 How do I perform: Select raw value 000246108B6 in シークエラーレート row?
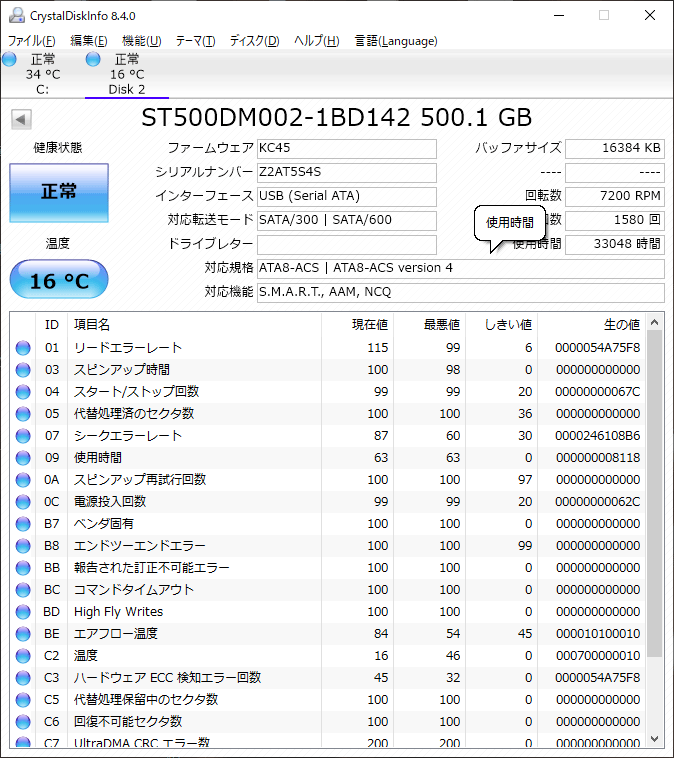click(x=598, y=436)
